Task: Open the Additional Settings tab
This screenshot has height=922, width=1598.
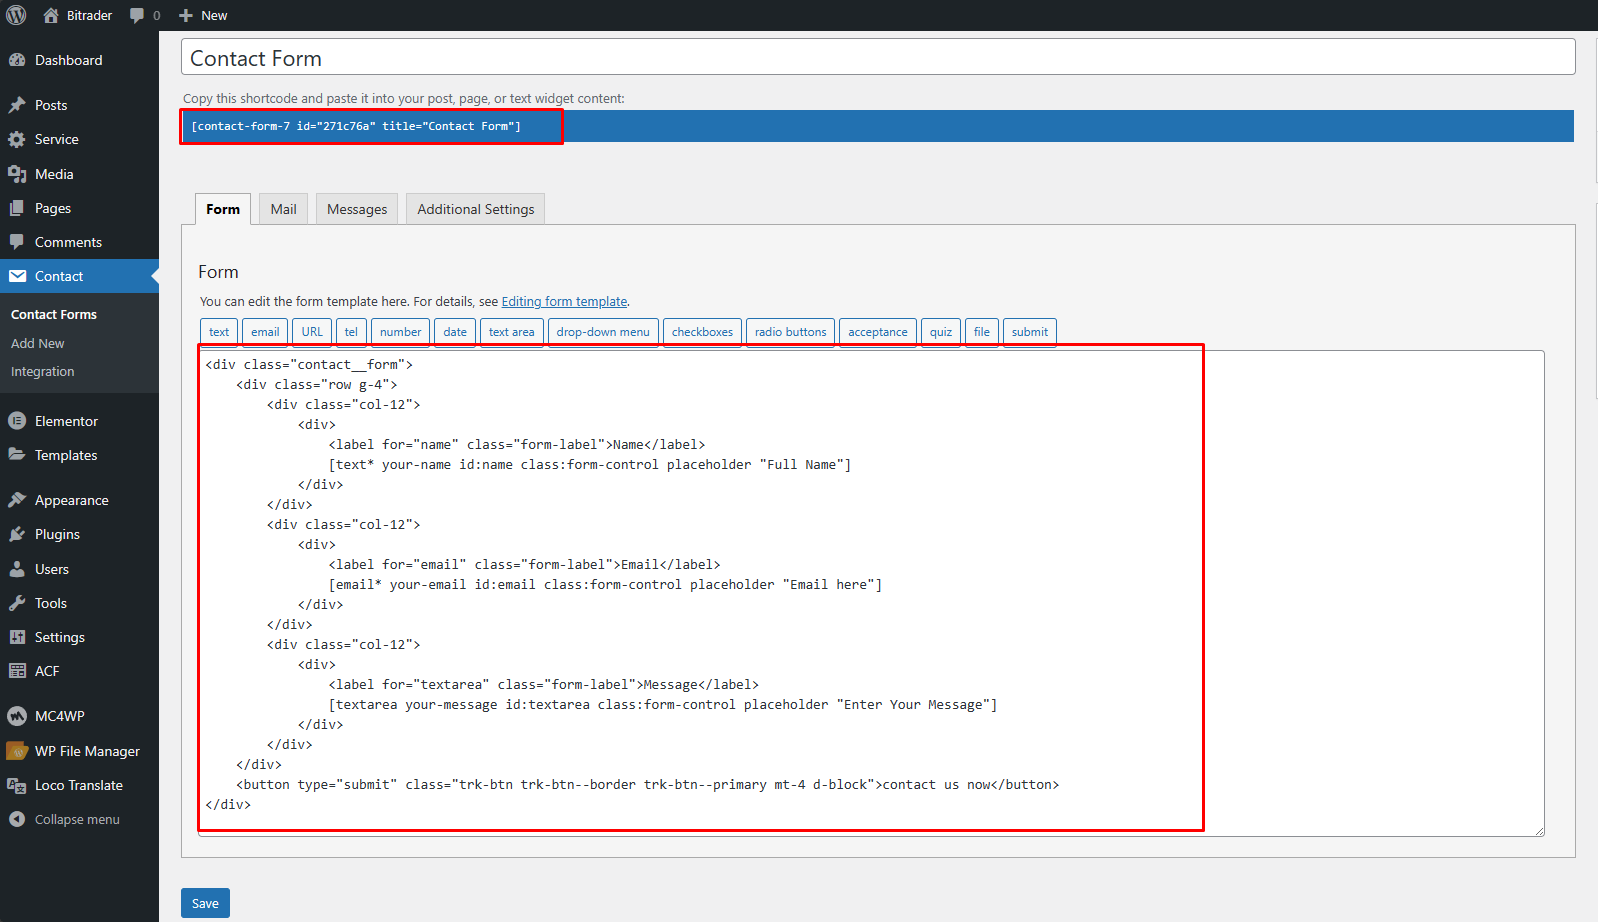Action: pyautogui.click(x=475, y=209)
